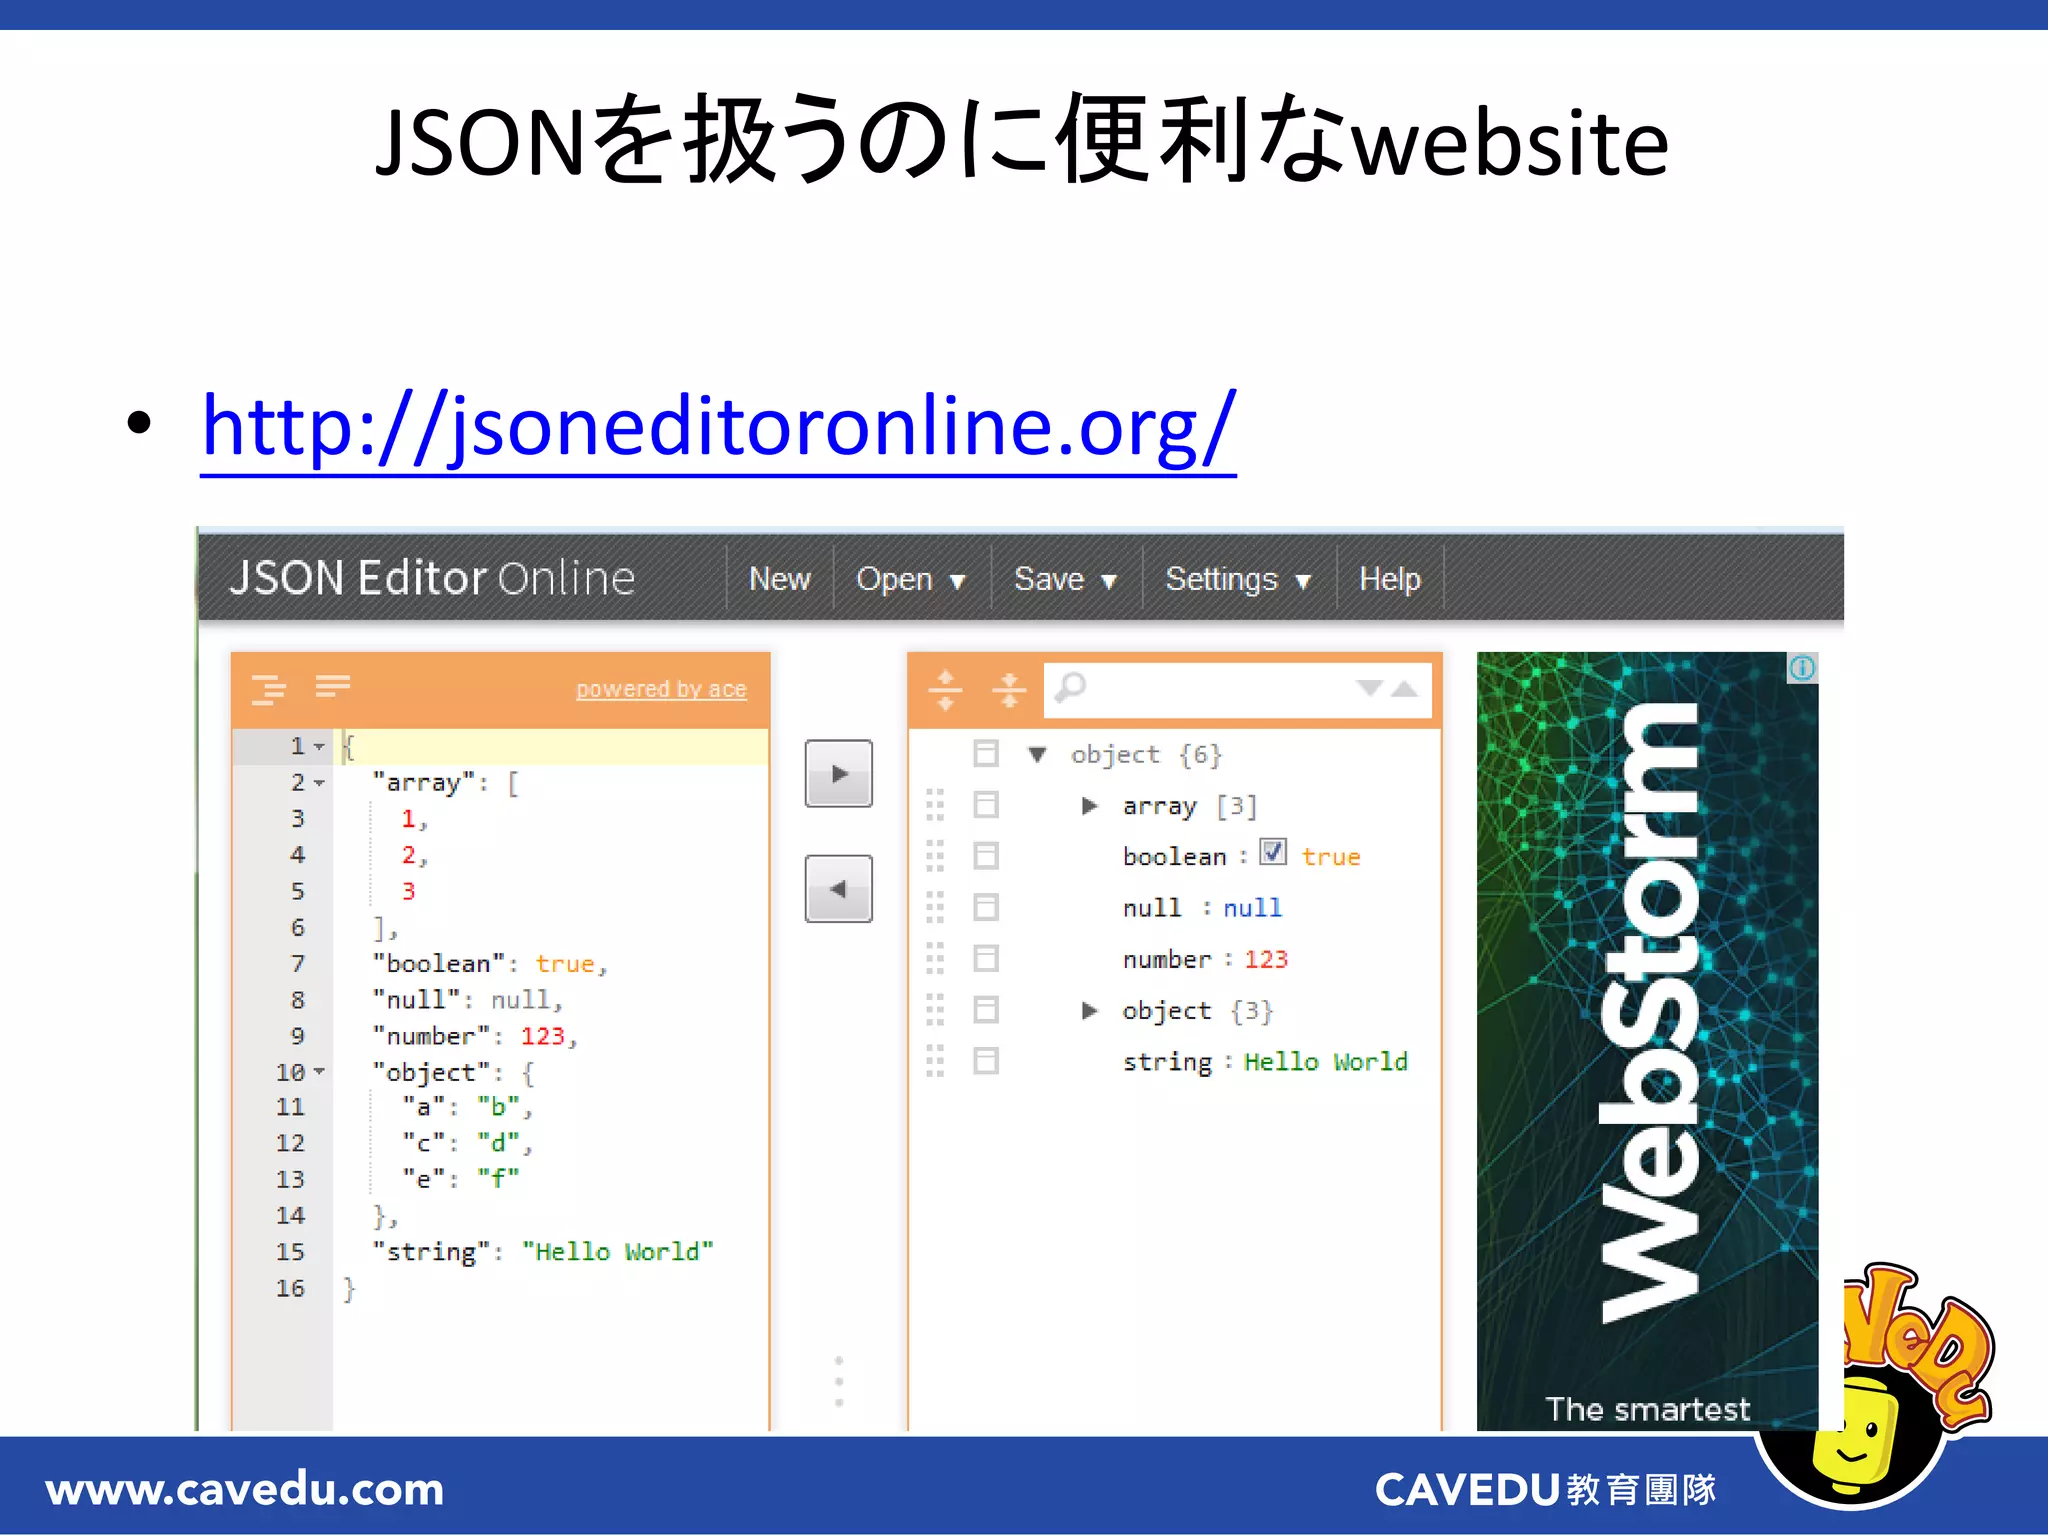The height and width of the screenshot is (1536, 2048).
Task: Collapse the root object {6} node
Action: coord(1037,755)
